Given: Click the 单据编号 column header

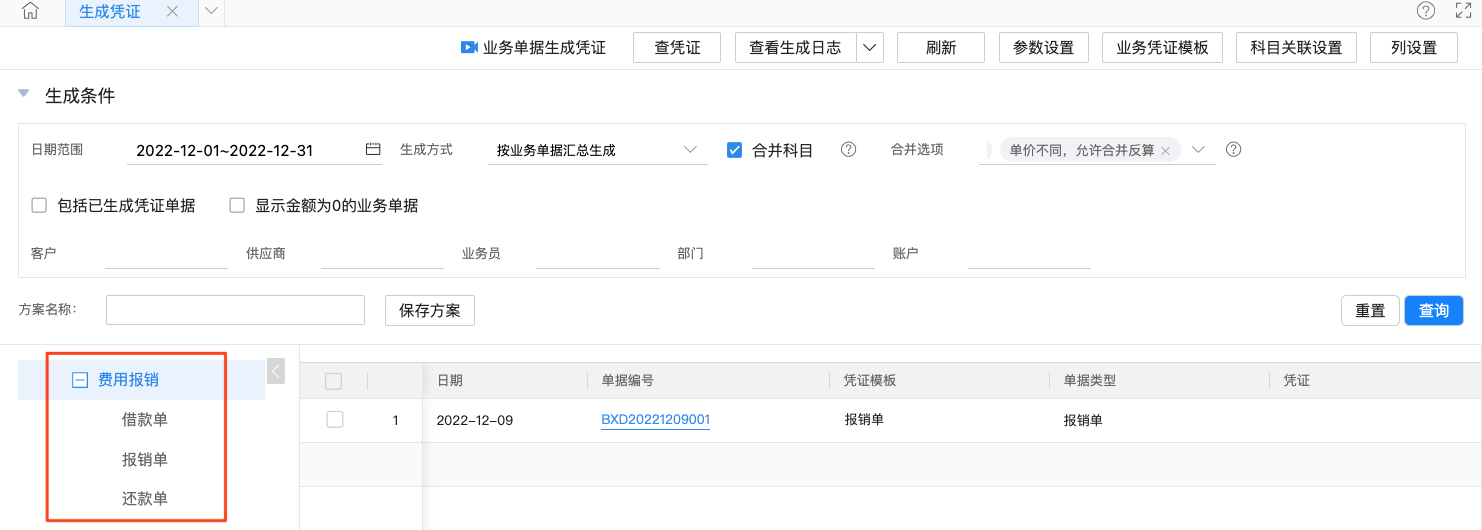Looking at the screenshot, I should coord(628,380).
